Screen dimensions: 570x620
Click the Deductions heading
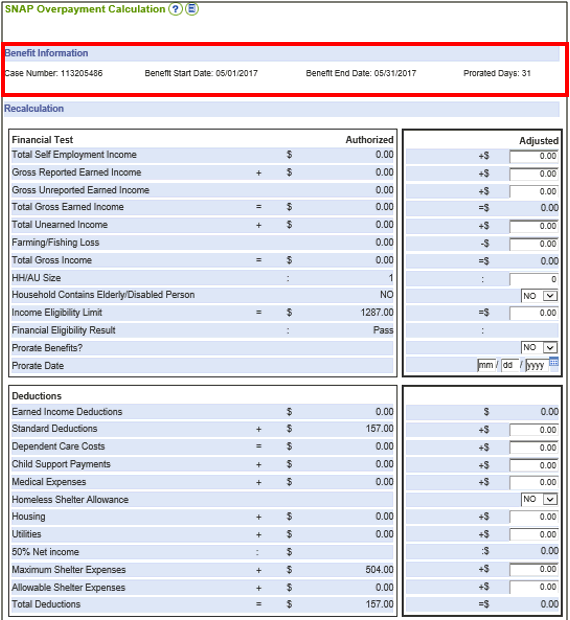tap(37, 396)
